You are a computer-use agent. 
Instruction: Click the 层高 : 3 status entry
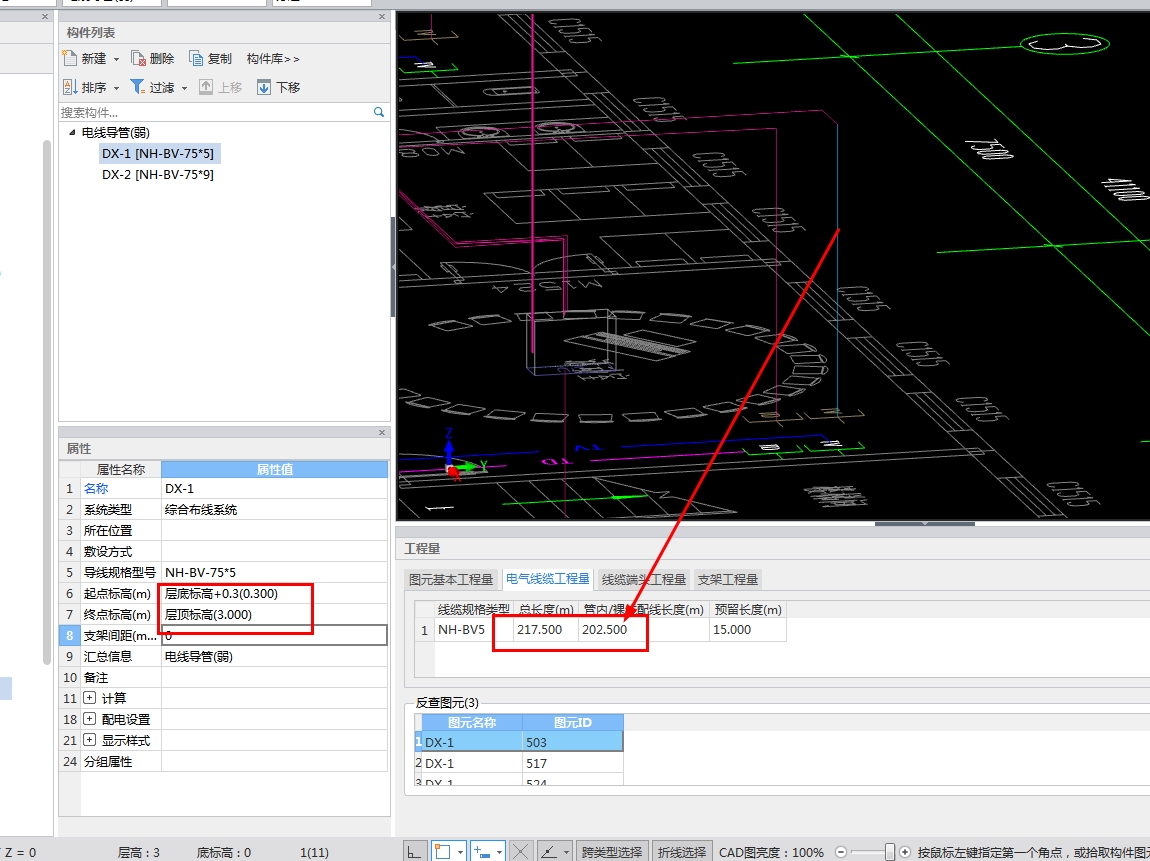tap(139, 852)
